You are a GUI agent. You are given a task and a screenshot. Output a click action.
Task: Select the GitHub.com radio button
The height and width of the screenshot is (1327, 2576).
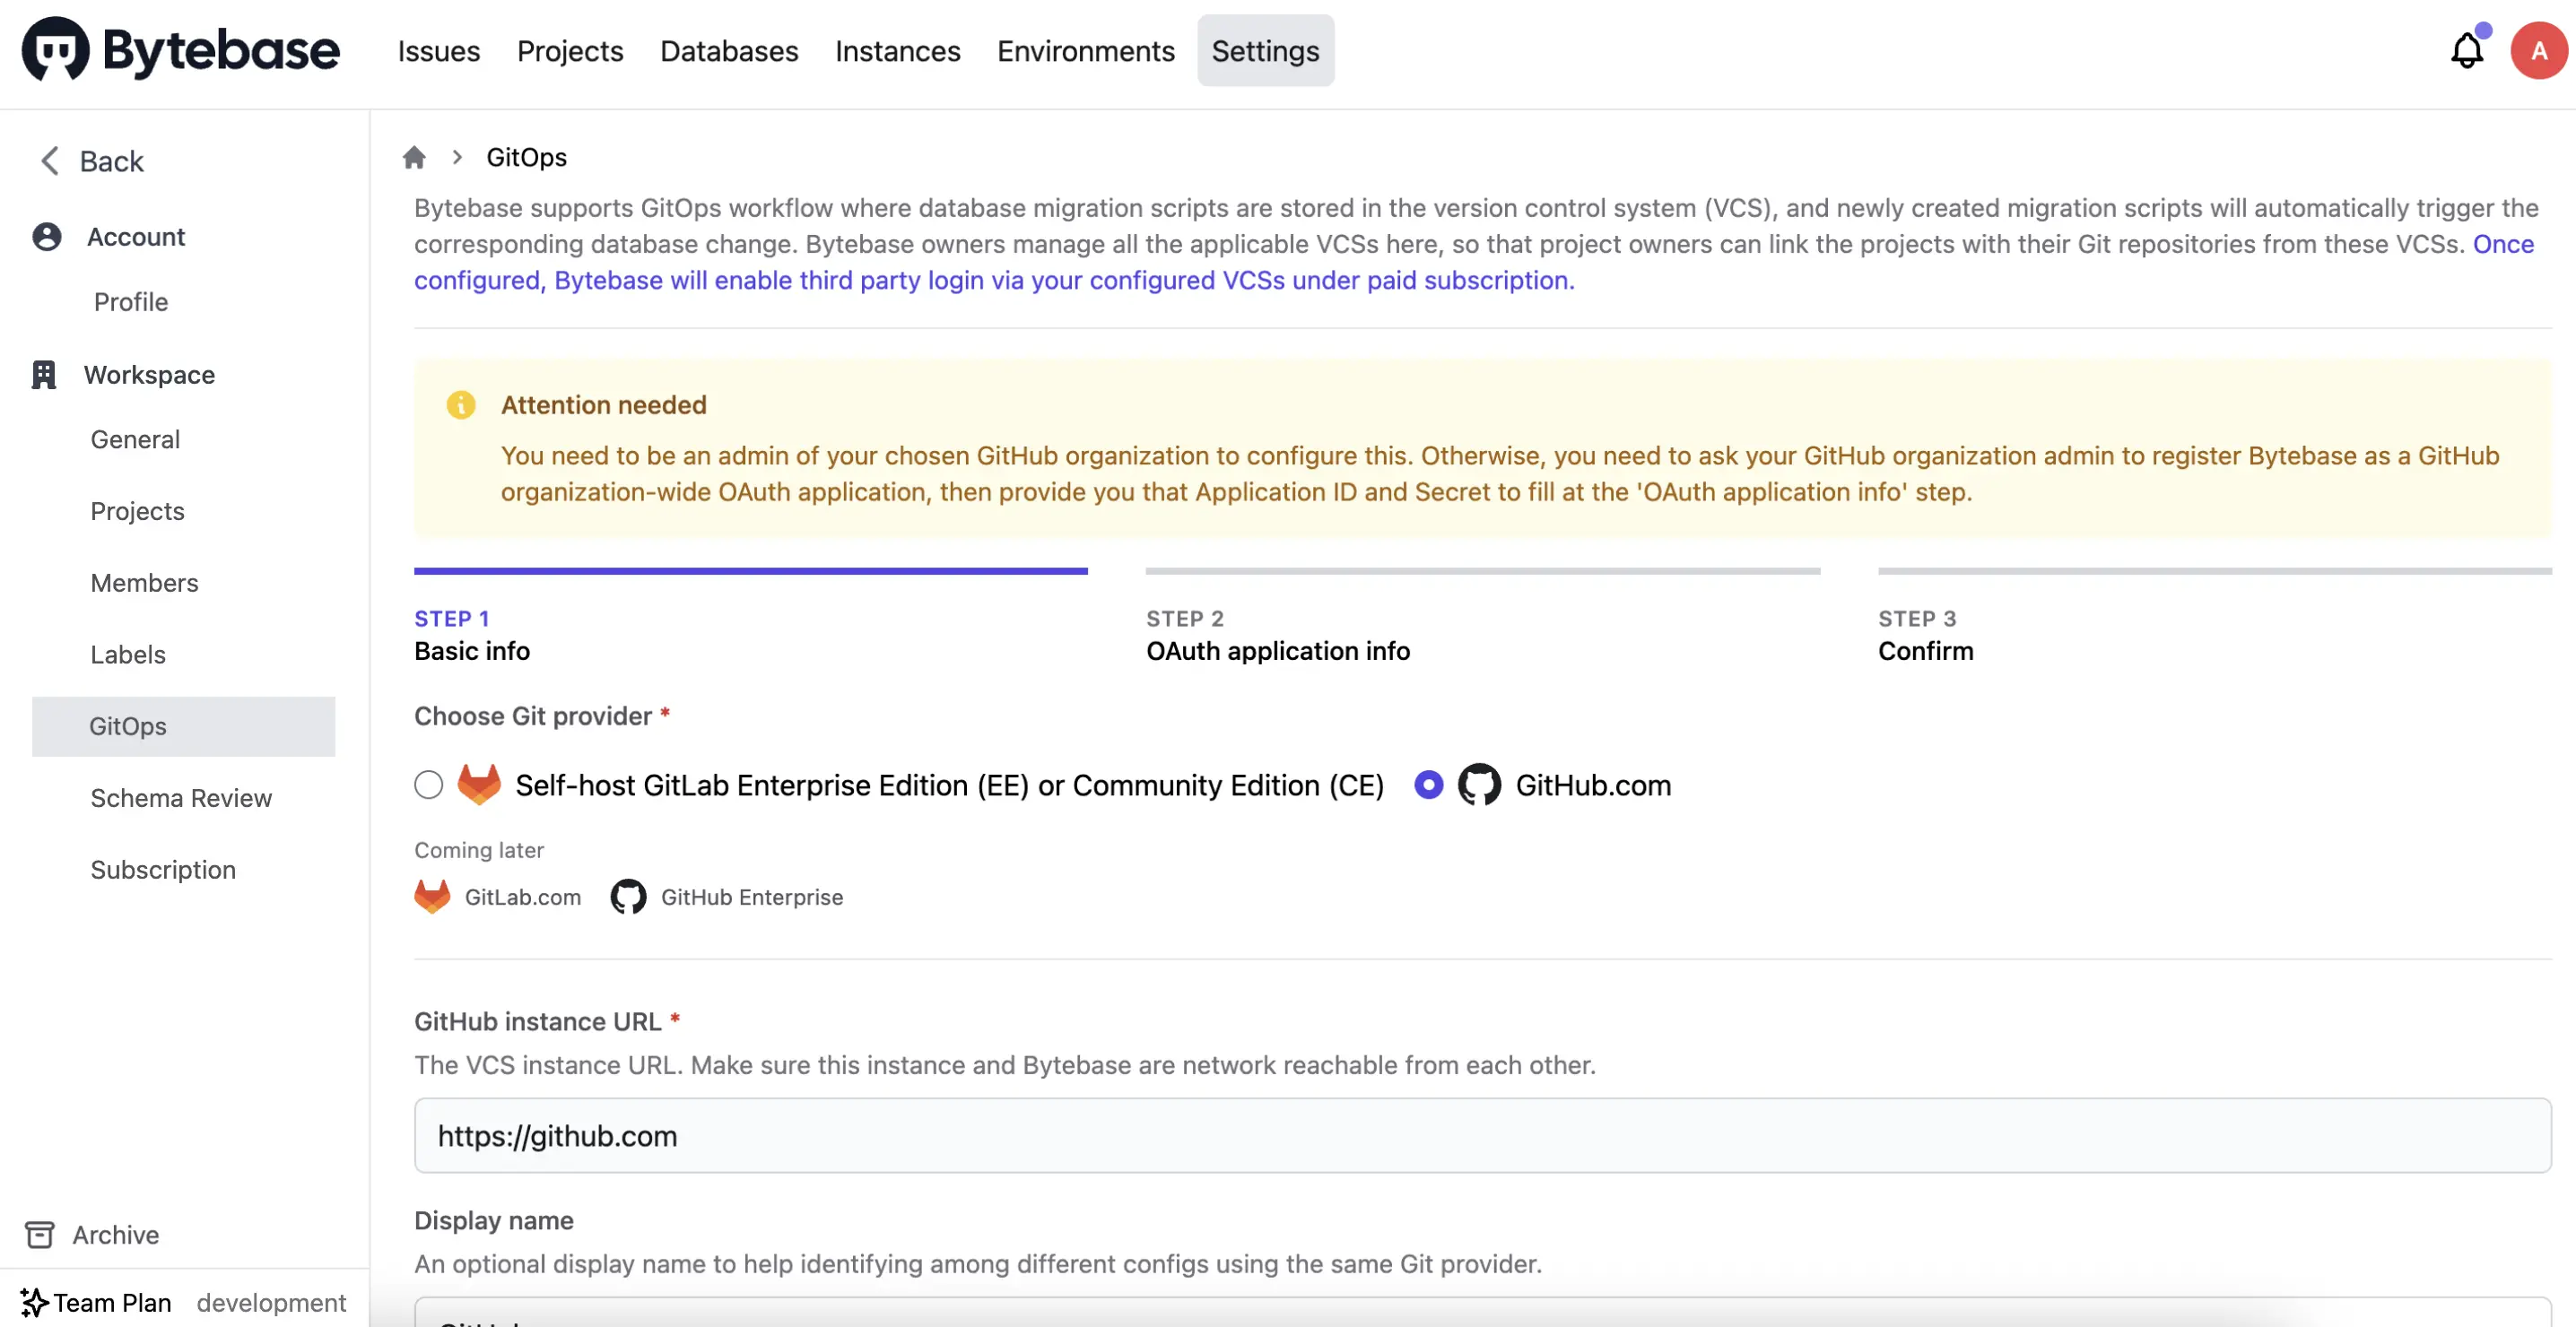click(1428, 785)
